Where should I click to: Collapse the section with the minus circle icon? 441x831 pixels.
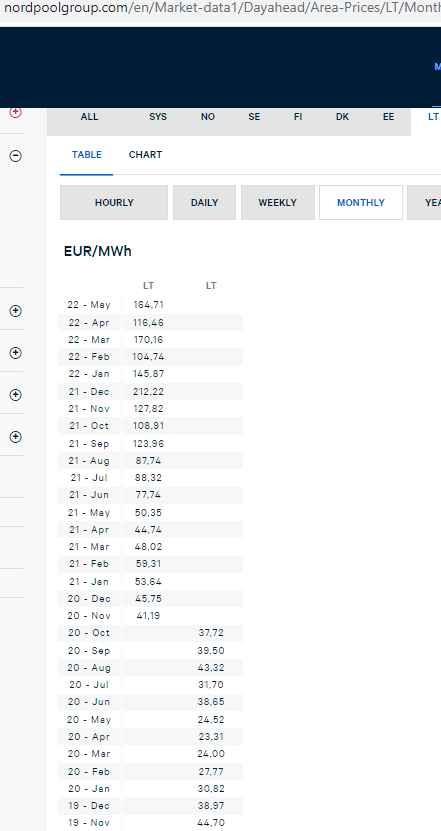(x=16, y=156)
